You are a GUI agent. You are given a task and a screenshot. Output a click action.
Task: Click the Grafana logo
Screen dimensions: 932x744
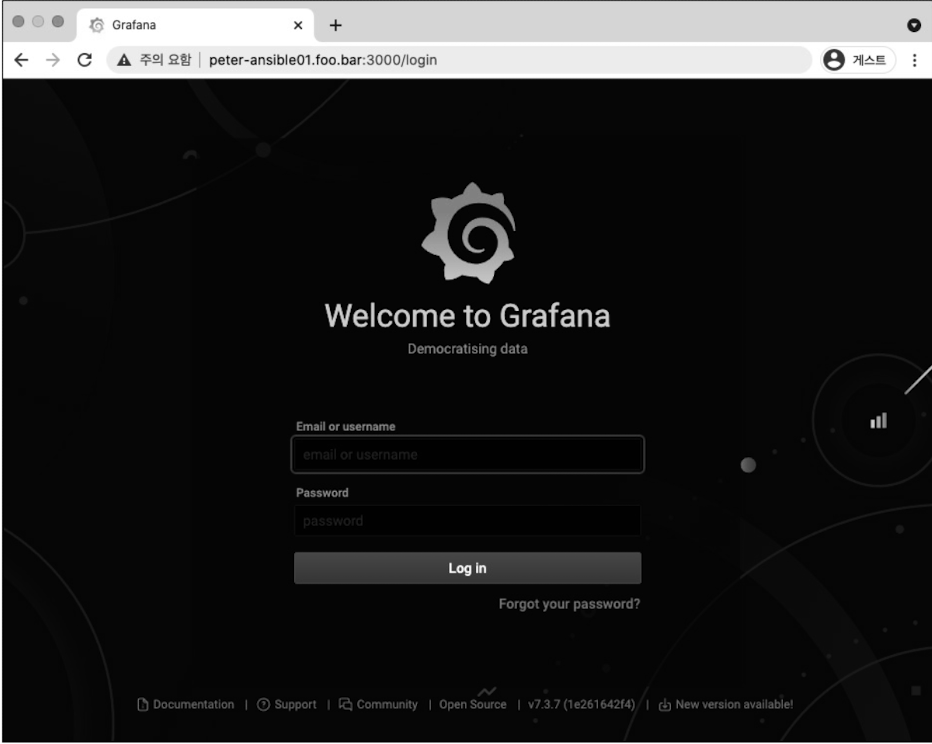[x=468, y=233]
